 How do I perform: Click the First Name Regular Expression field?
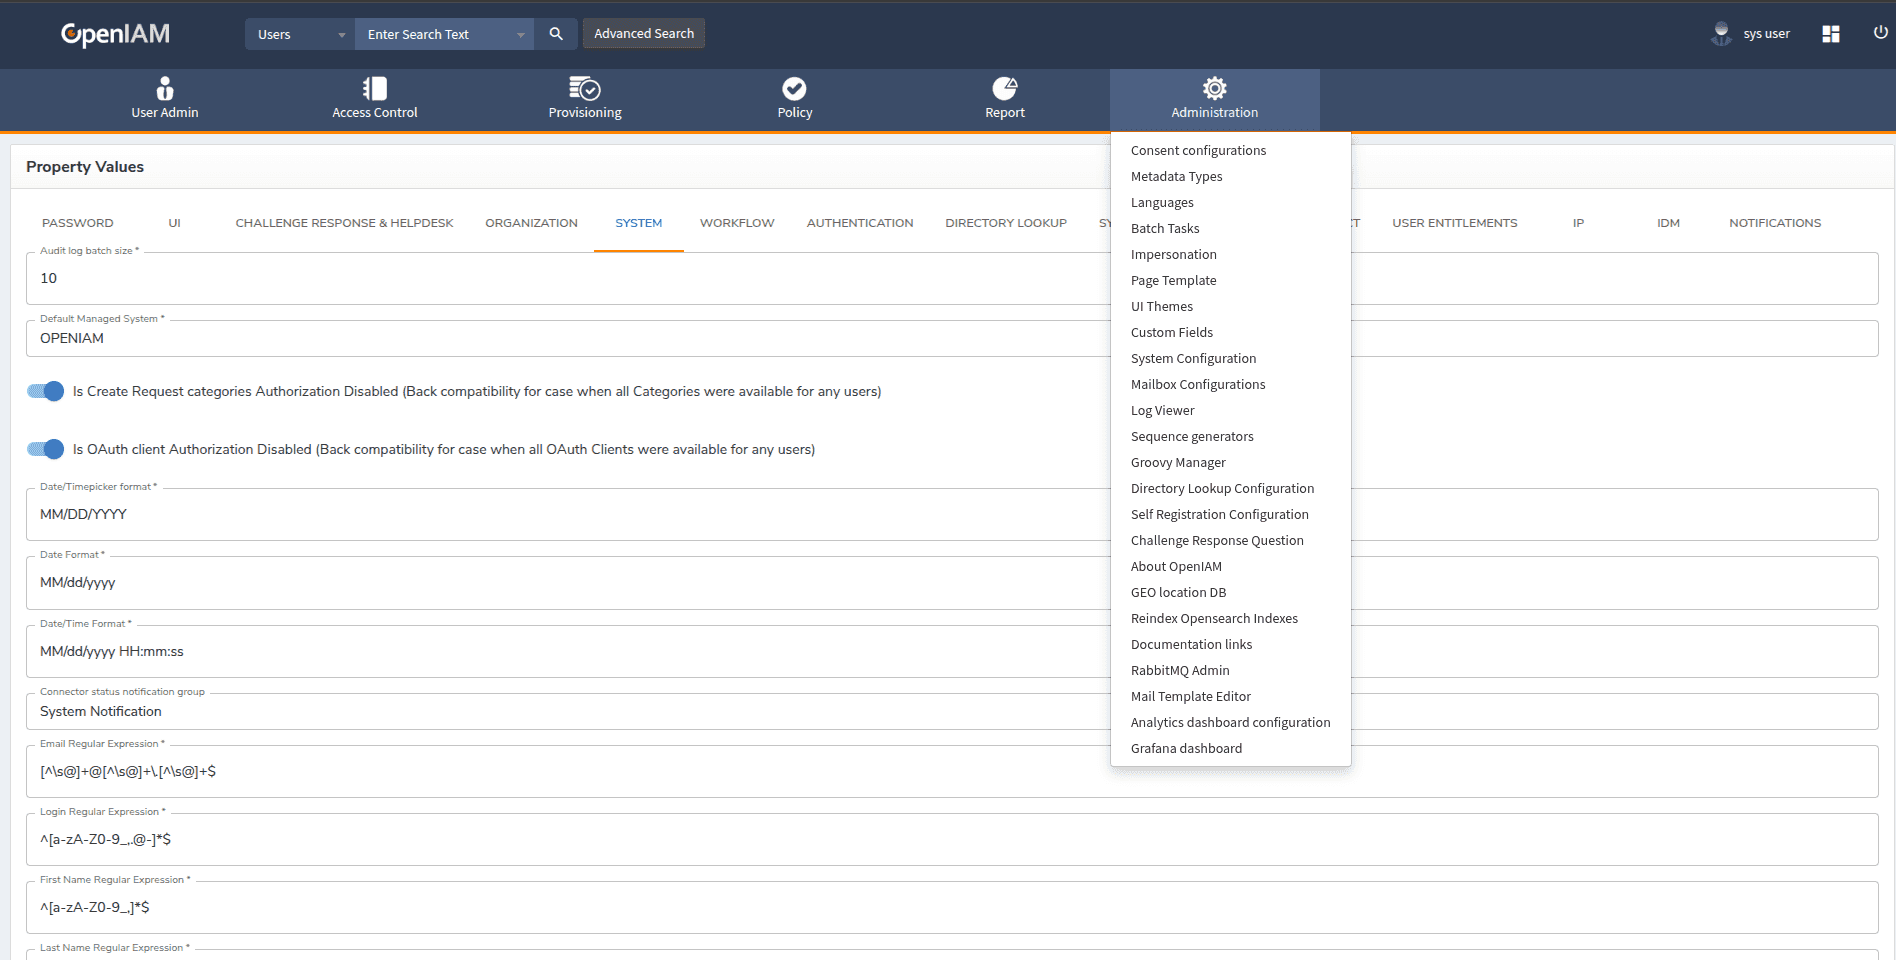(x=952, y=907)
